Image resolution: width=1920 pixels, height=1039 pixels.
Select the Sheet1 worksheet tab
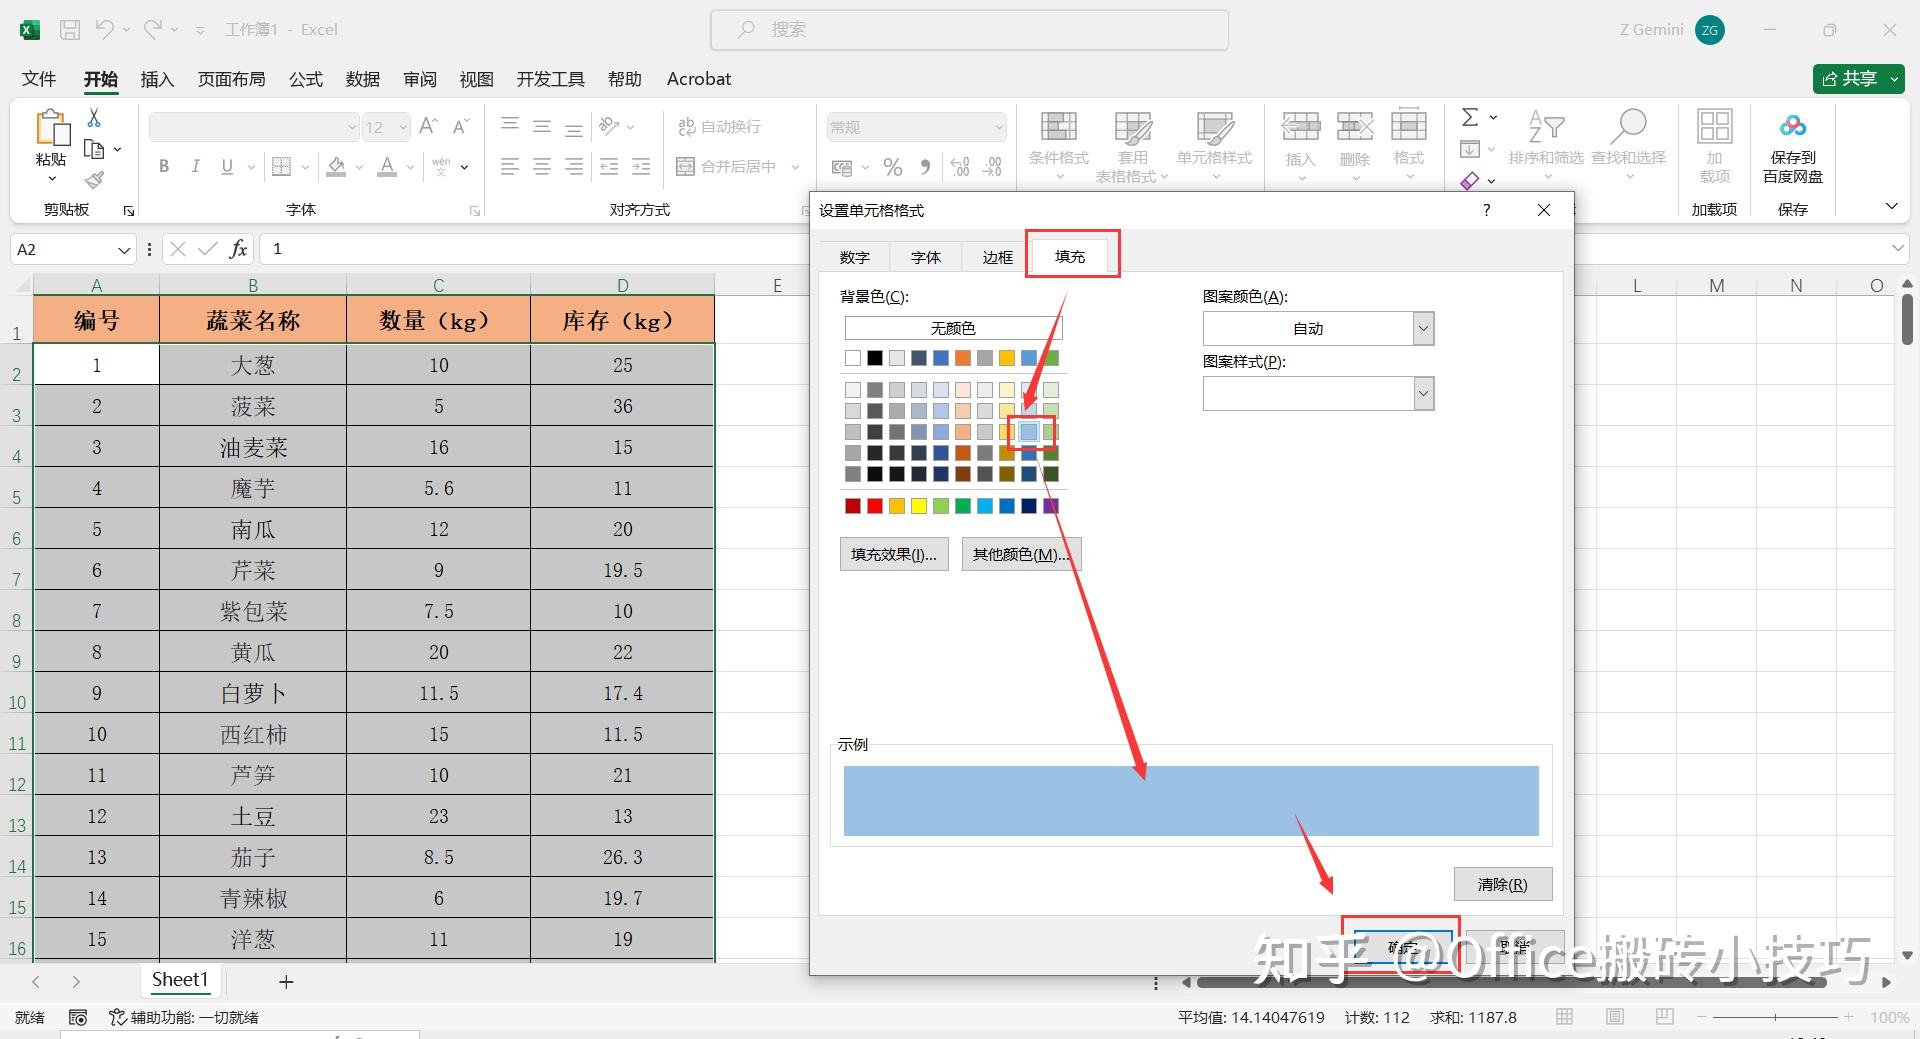[180, 980]
